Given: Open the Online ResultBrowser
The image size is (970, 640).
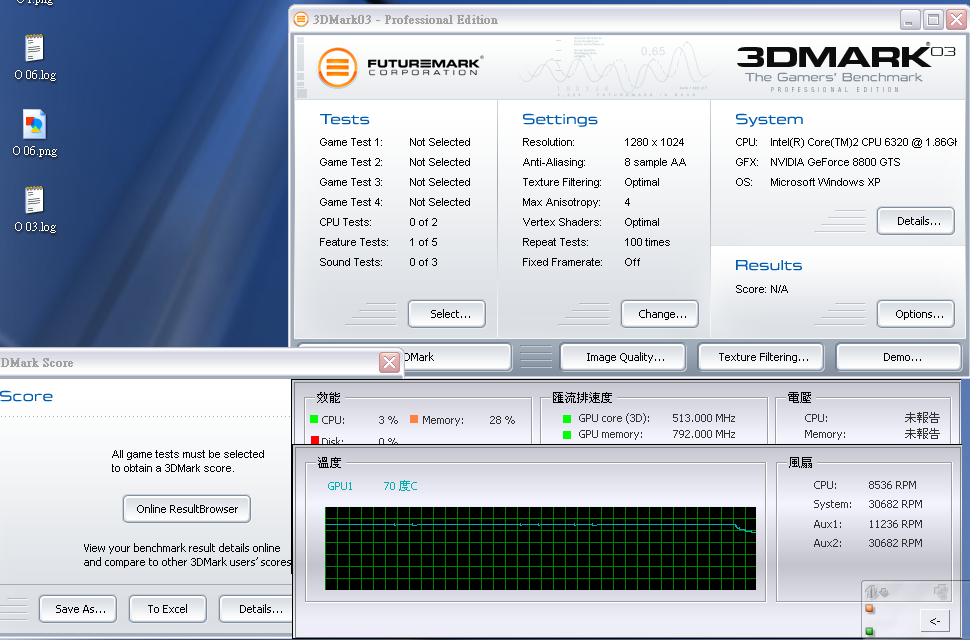Looking at the screenshot, I should tap(186, 509).
